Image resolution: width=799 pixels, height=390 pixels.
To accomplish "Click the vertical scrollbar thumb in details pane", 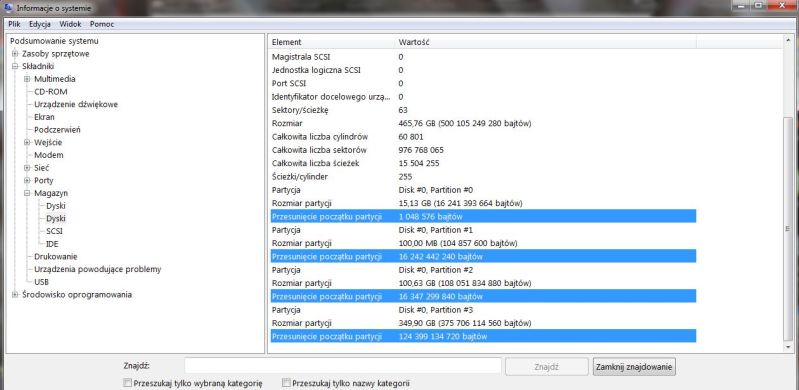I will click(788, 229).
